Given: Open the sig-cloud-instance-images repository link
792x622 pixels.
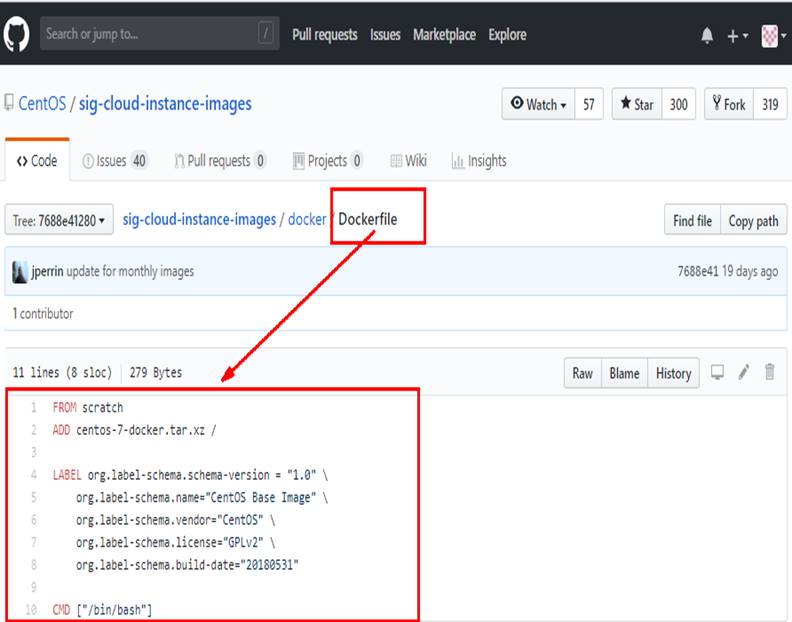Looking at the screenshot, I should 165,104.
